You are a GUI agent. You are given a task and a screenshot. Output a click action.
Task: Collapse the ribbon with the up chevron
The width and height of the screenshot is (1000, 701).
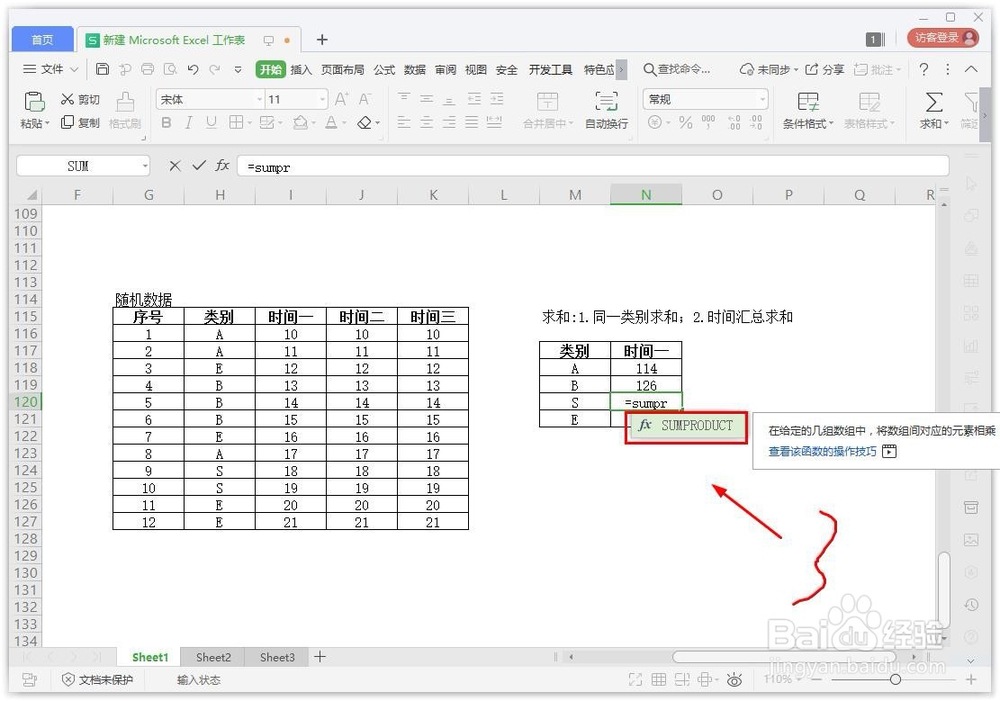pyautogui.click(x=971, y=69)
